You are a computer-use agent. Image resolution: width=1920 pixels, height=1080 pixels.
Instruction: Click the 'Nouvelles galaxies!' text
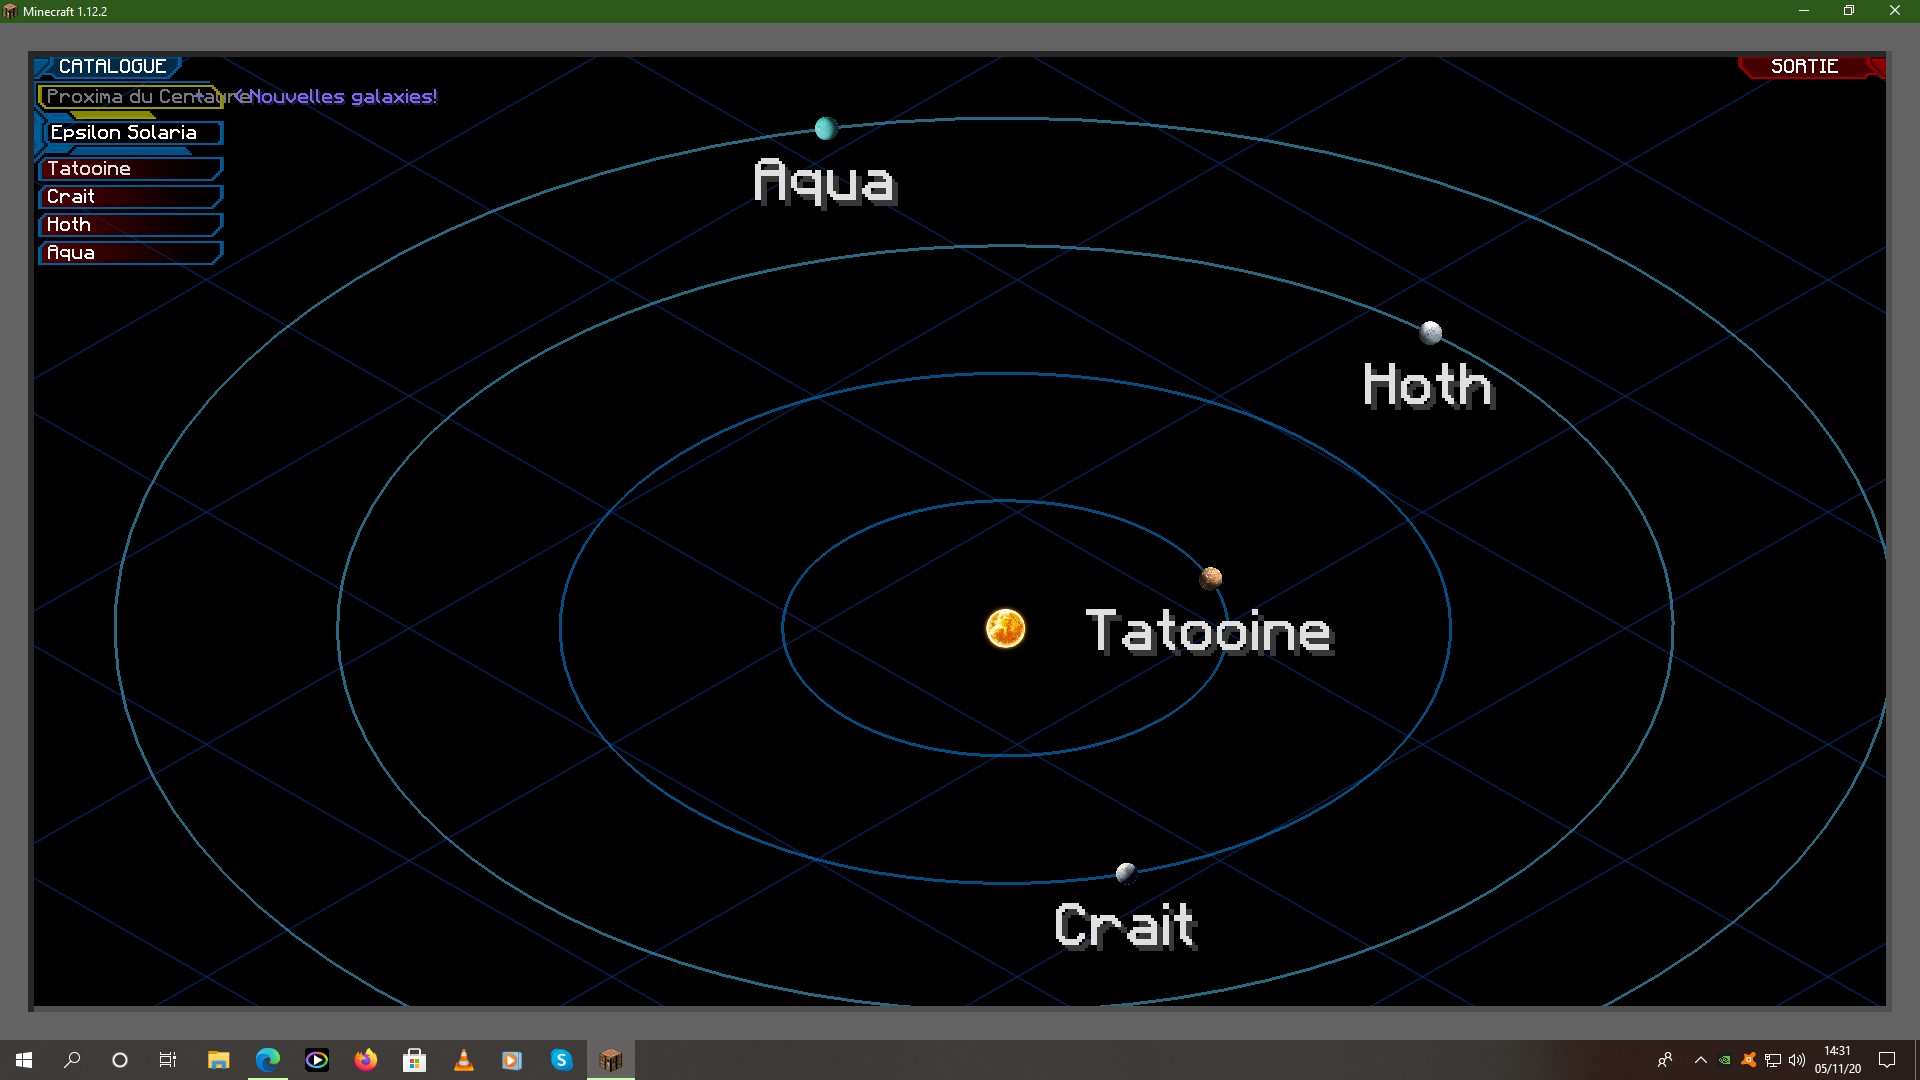click(343, 96)
